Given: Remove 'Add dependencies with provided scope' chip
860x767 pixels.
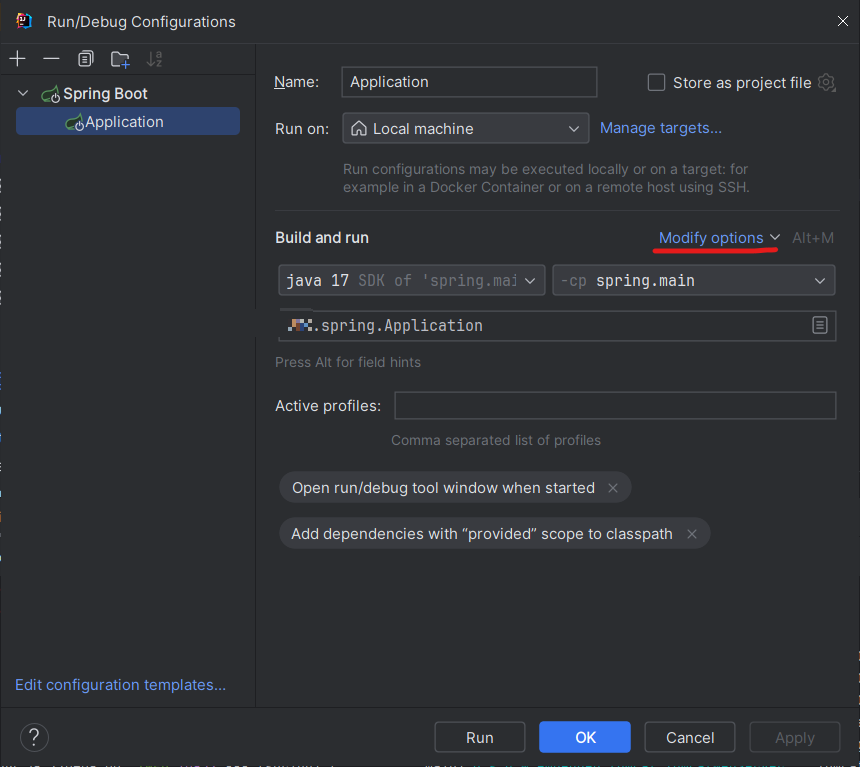Looking at the screenshot, I should pos(692,534).
